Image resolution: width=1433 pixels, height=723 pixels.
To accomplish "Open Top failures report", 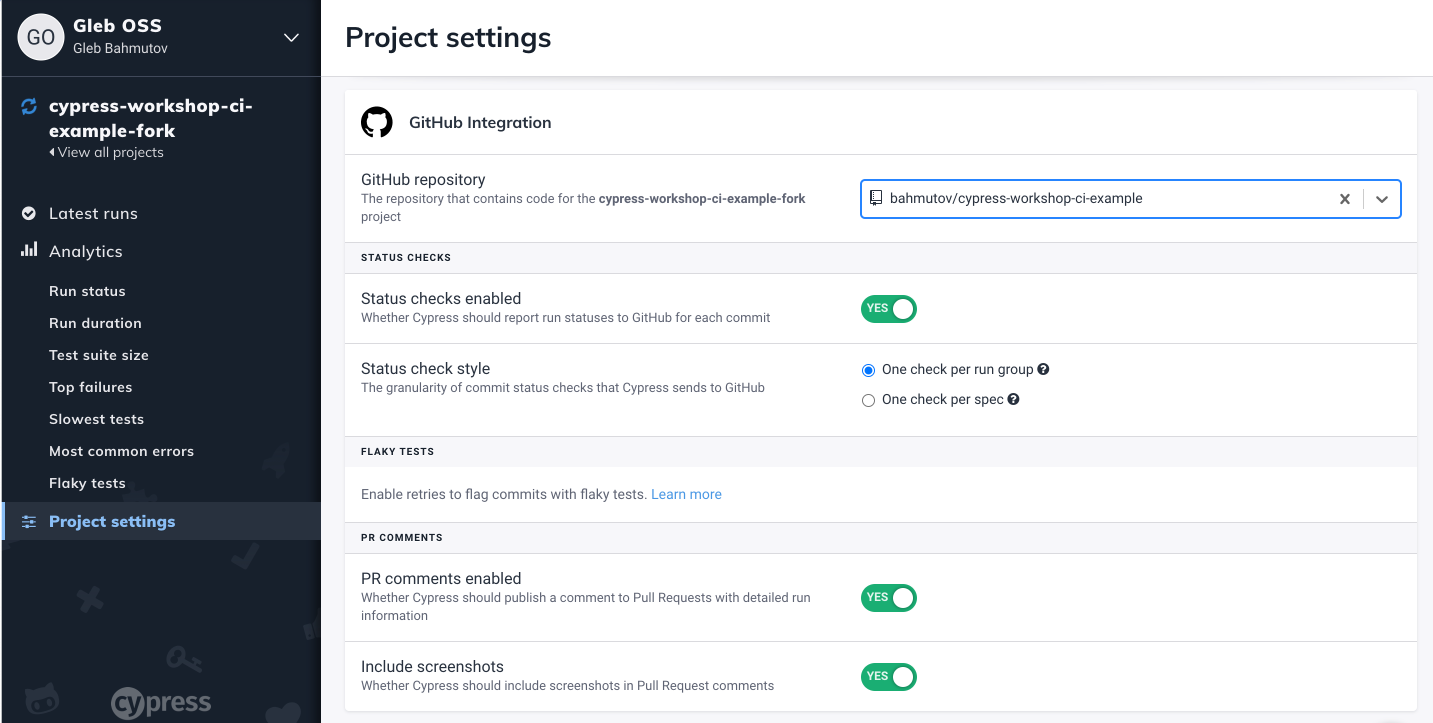I will 90,387.
